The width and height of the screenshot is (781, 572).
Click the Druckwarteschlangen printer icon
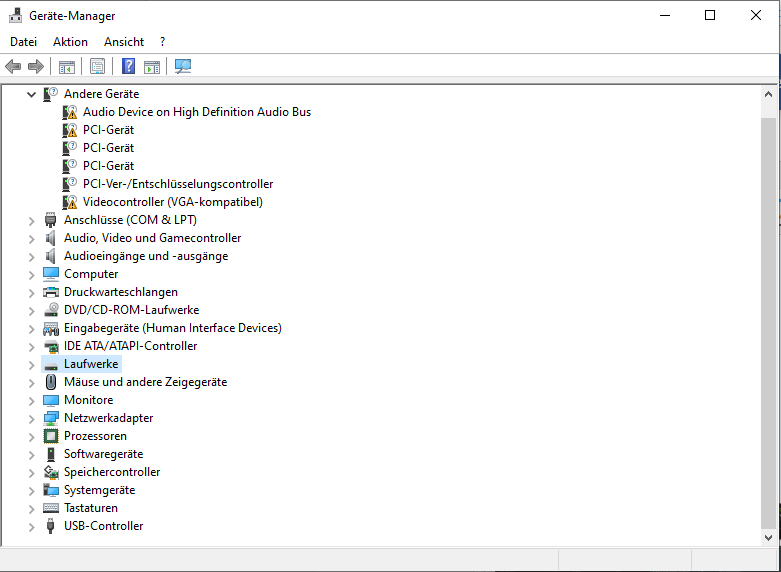point(50,292)
